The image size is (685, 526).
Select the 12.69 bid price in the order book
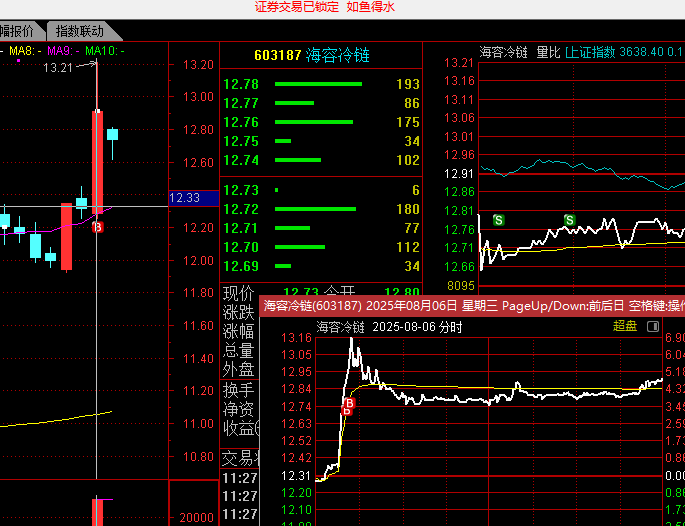point(241,266)
